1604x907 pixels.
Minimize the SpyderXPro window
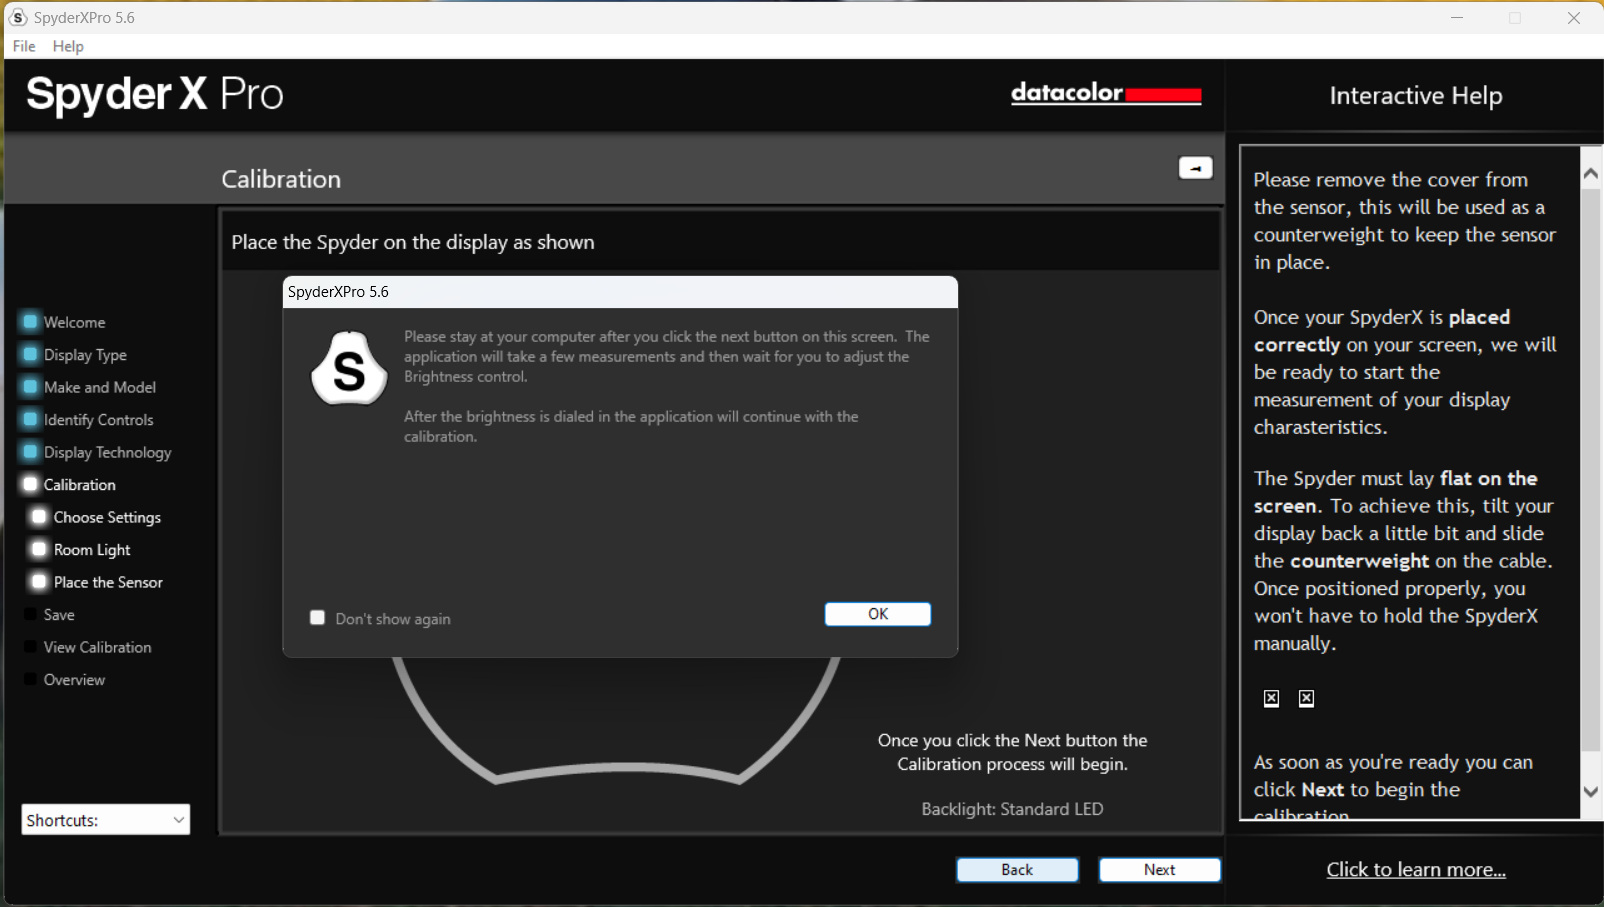(1457, 18)
